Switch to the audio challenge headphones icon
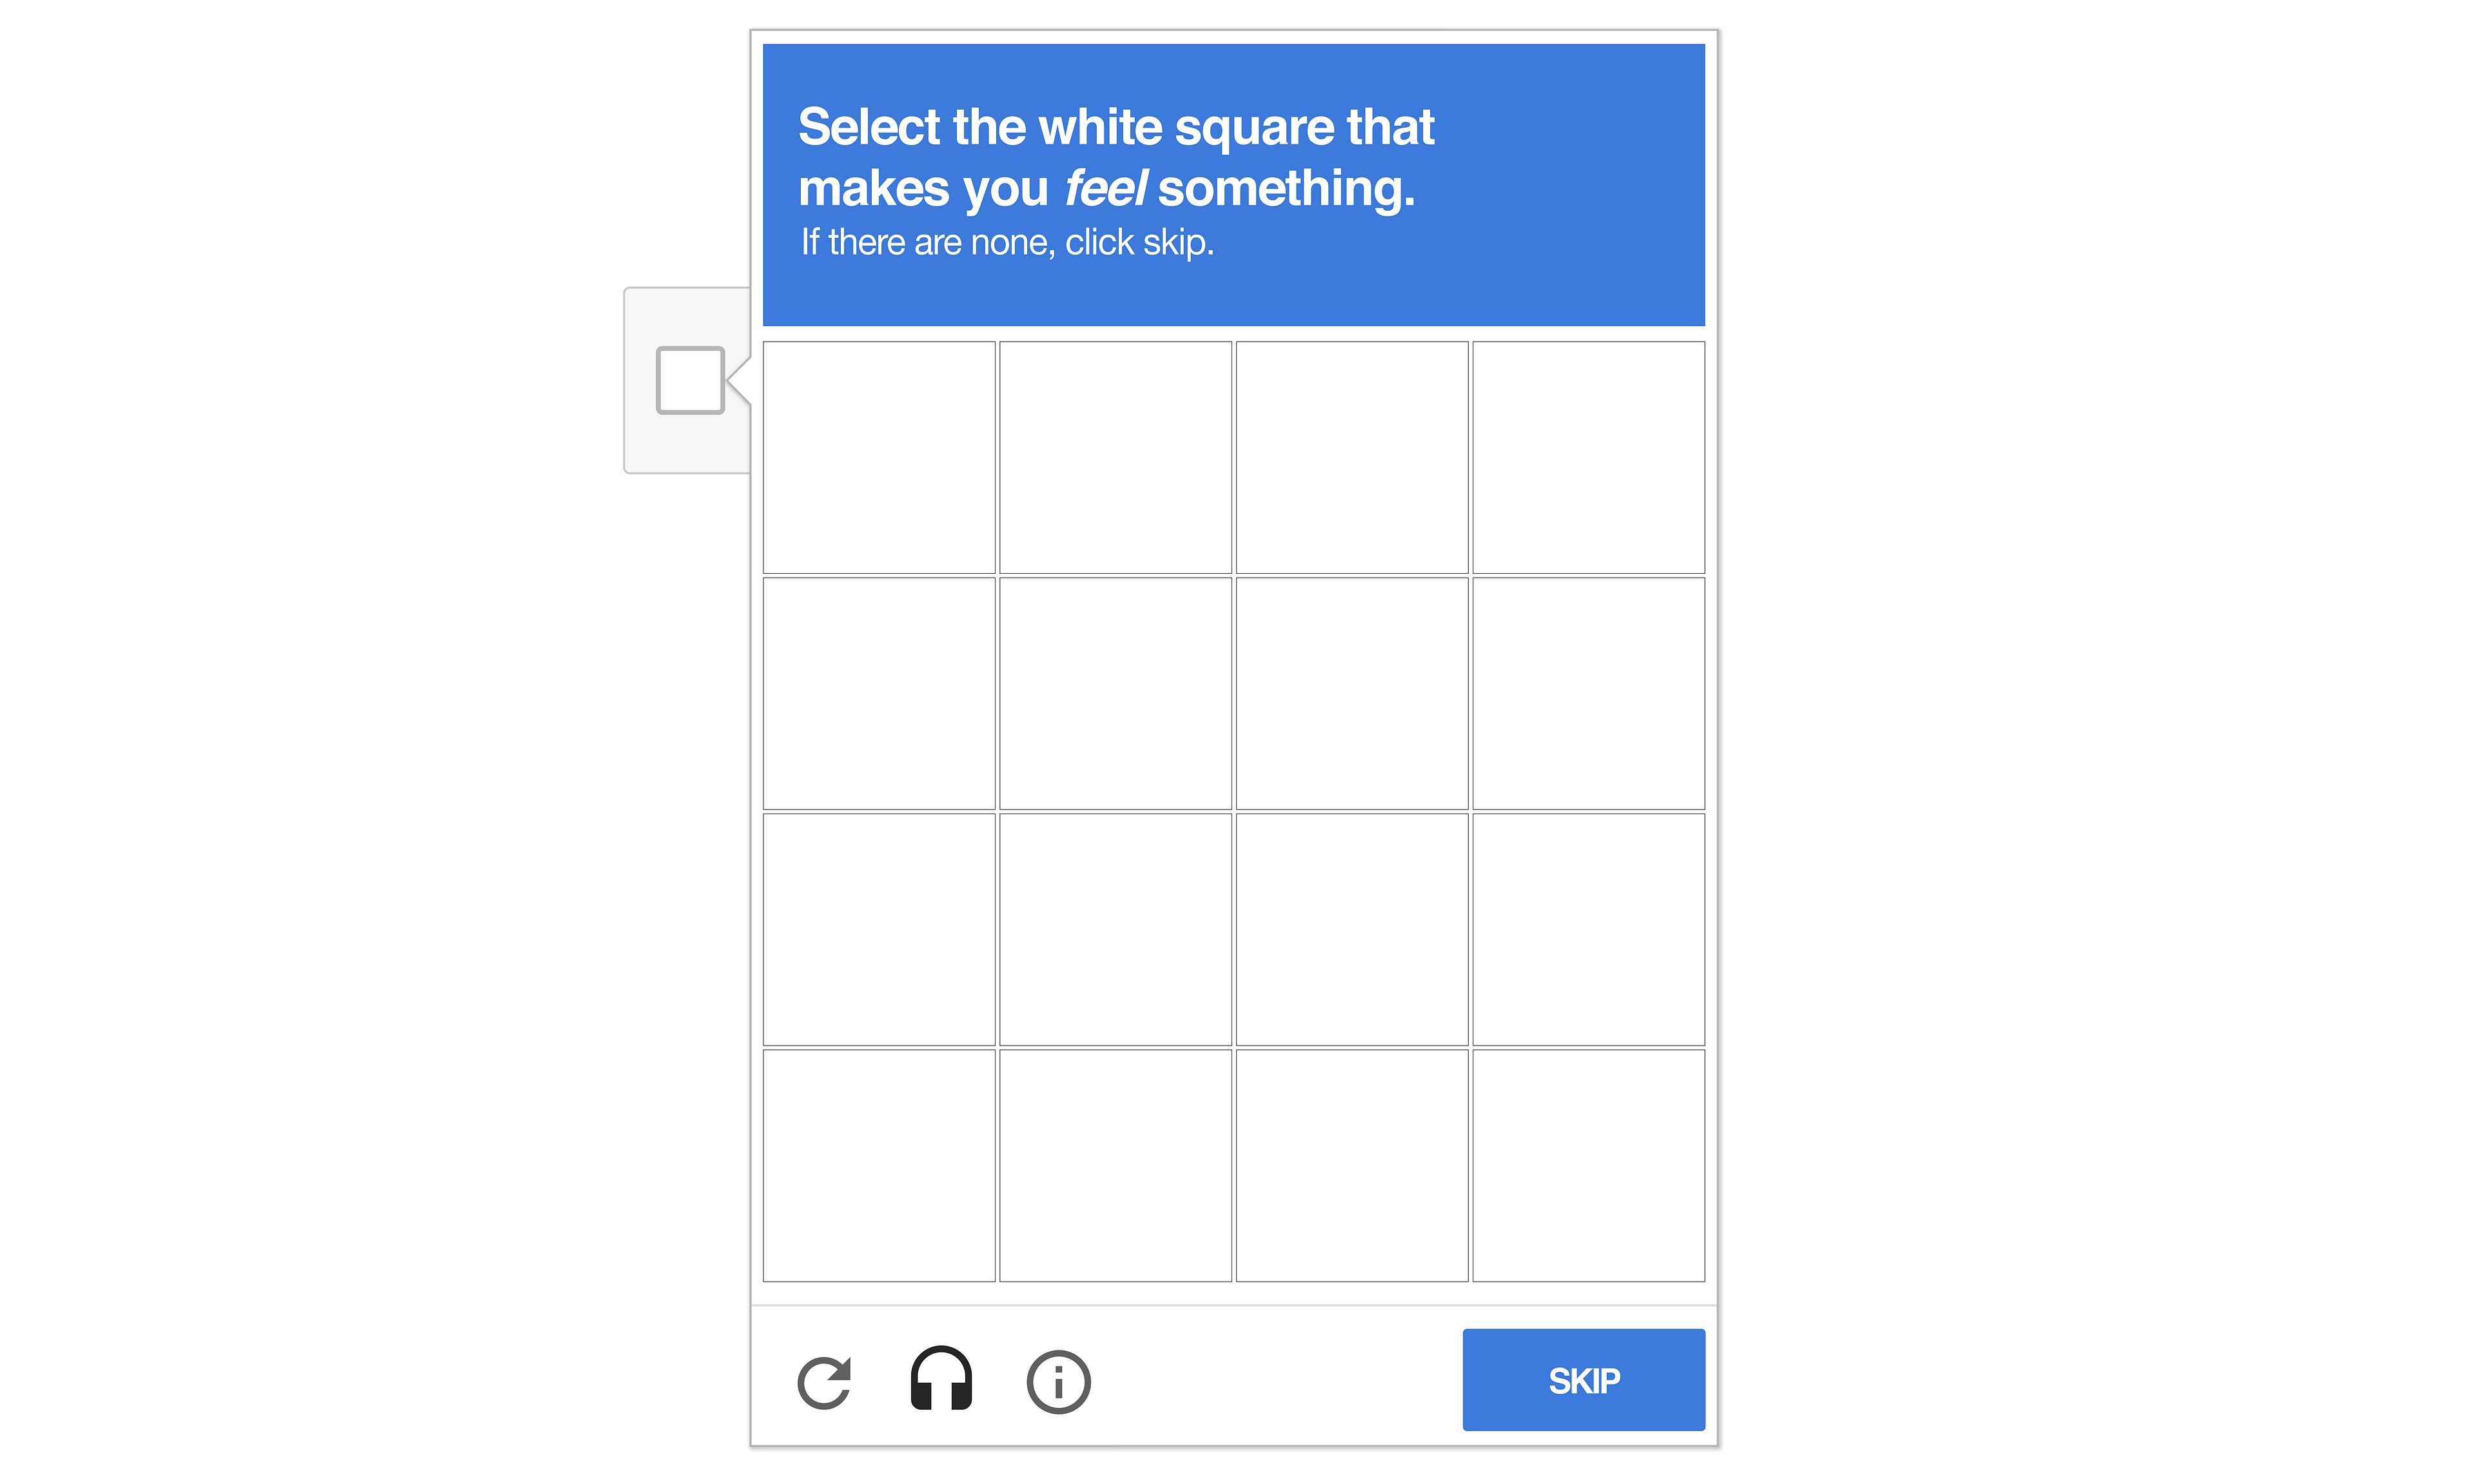 point(941,1380)
